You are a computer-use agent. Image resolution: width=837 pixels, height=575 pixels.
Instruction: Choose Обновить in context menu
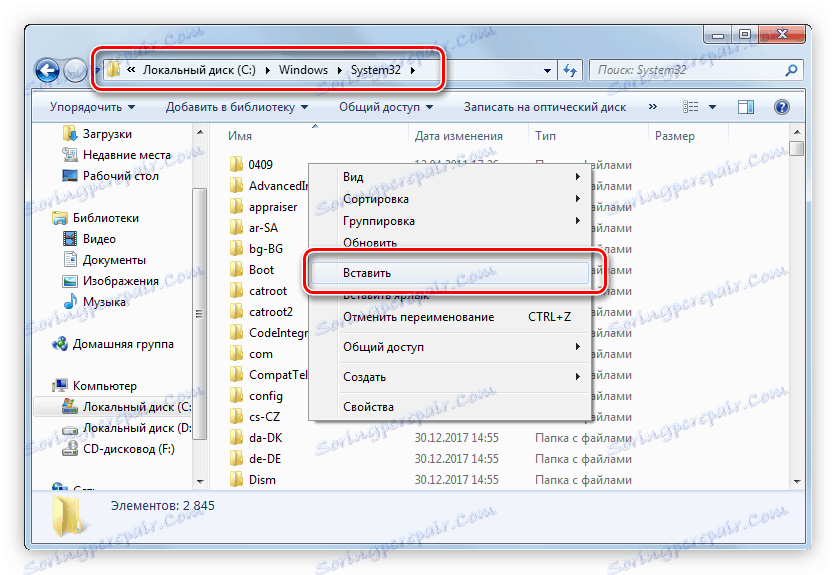click(449, 242)
